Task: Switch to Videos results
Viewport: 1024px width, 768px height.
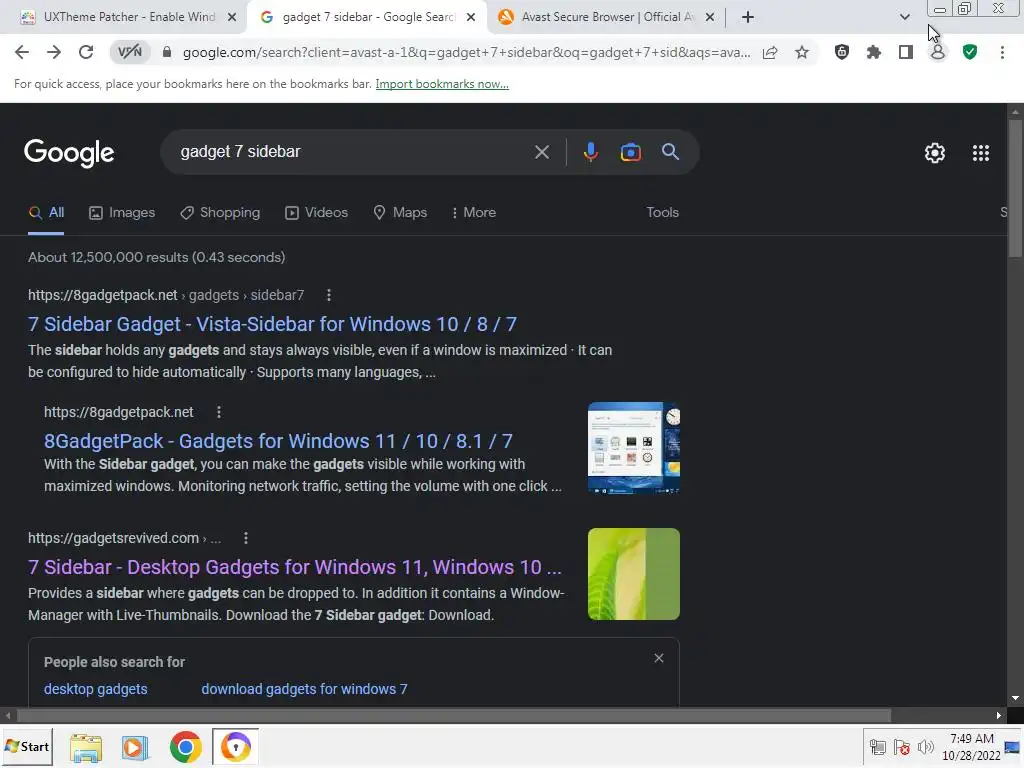Action: click(x=317, y=213)
